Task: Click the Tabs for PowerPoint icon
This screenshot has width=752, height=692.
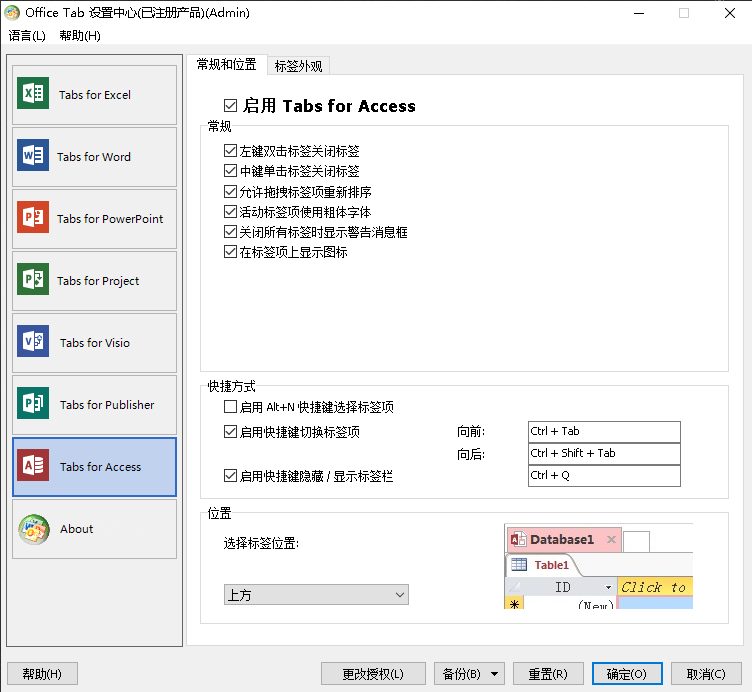Action: tap(33, 219)
